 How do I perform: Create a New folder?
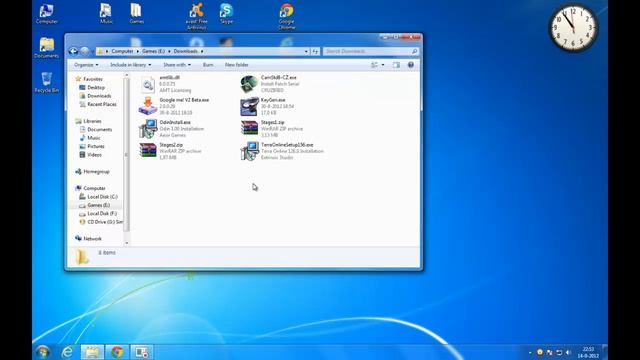[236, 65]
